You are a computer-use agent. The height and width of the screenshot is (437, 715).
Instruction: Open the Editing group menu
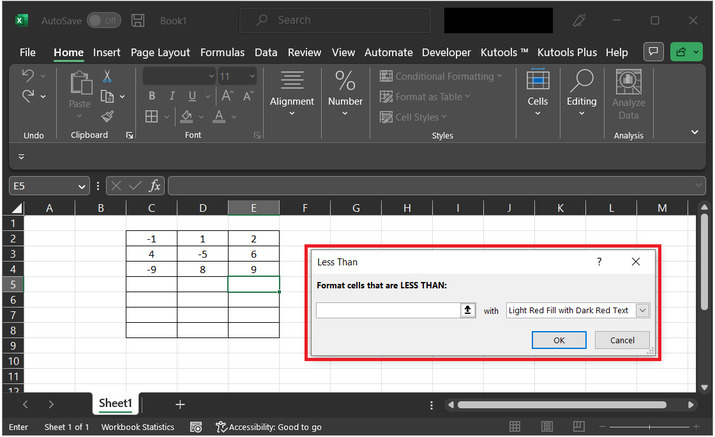point(581,93)
